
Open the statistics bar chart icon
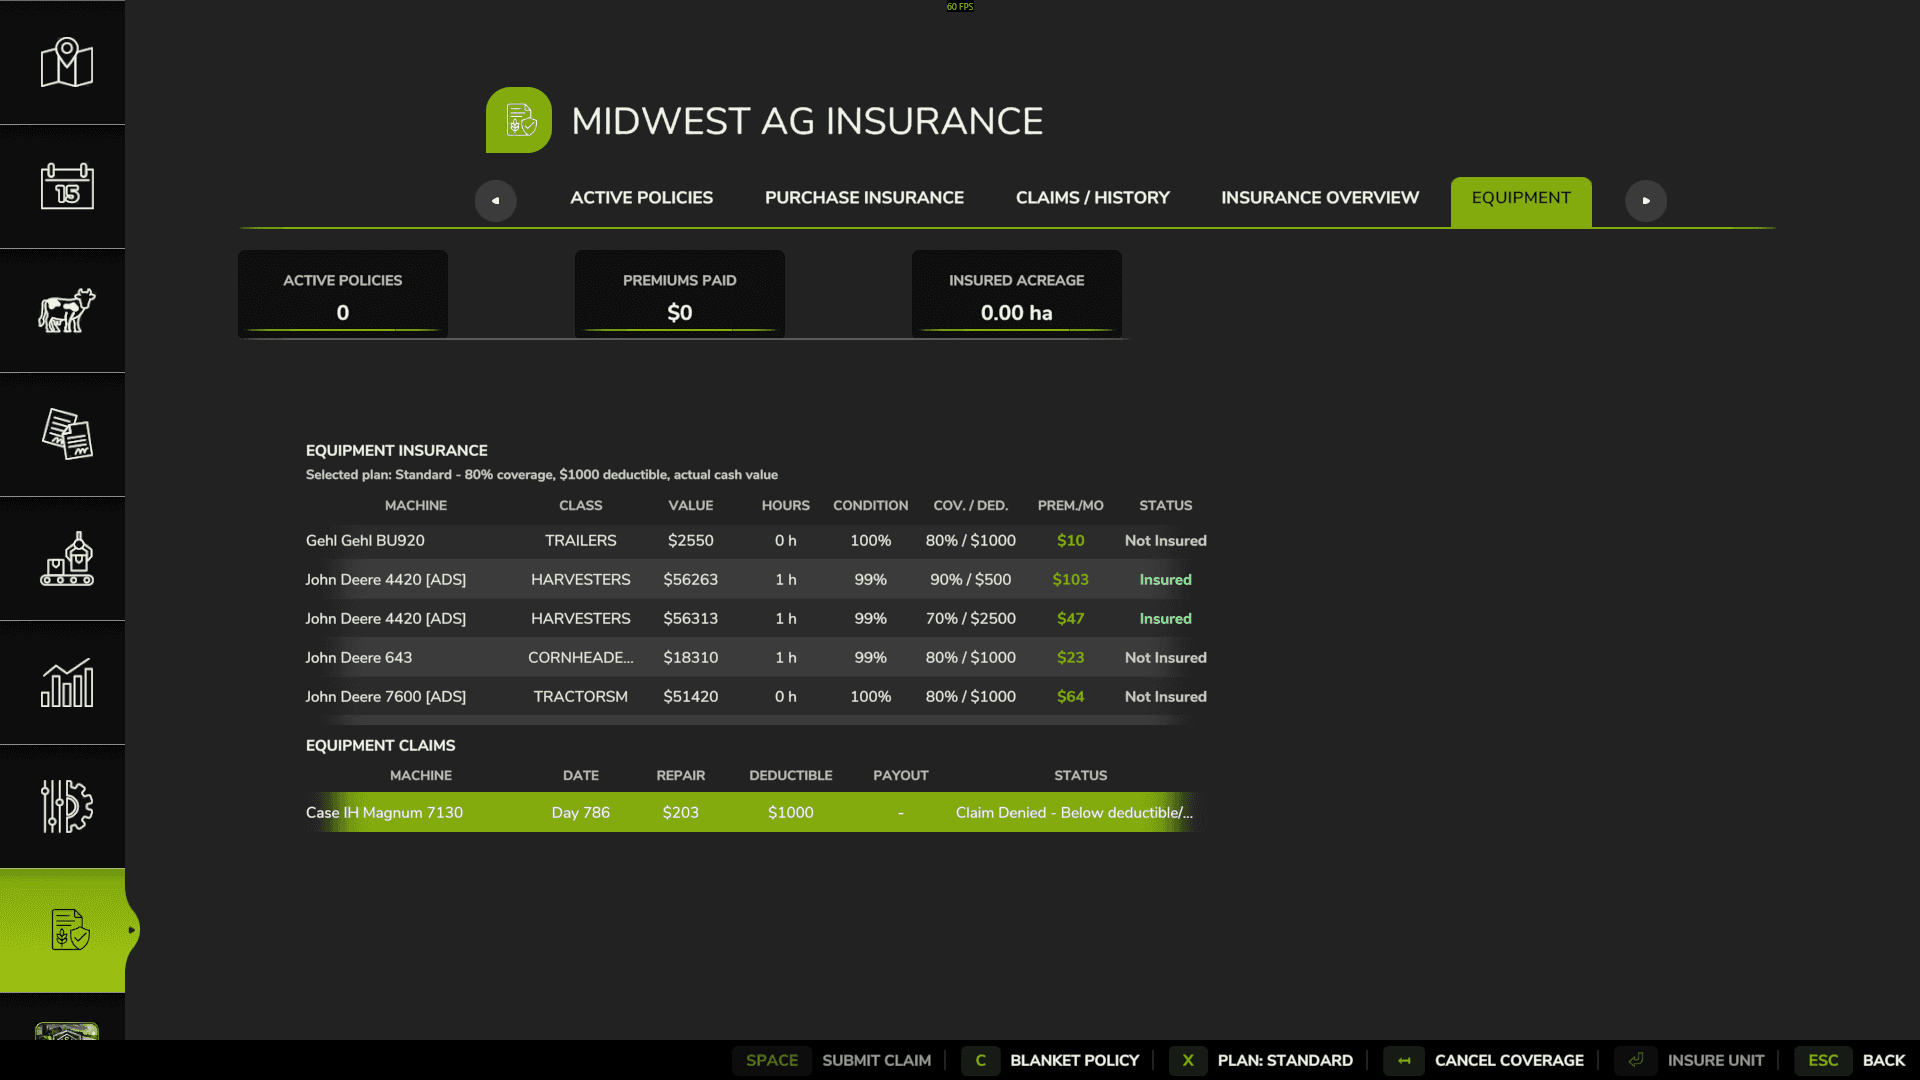[66, 682]
